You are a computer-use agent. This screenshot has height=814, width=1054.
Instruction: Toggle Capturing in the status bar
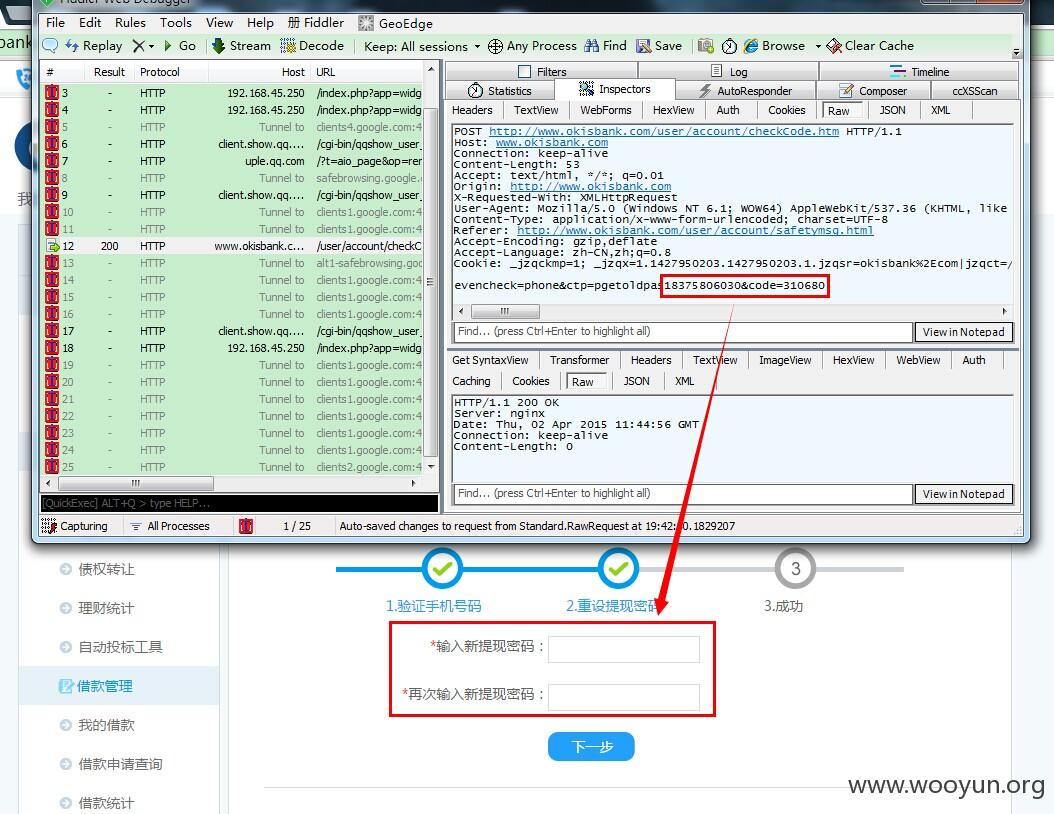(x=75, y=526)
